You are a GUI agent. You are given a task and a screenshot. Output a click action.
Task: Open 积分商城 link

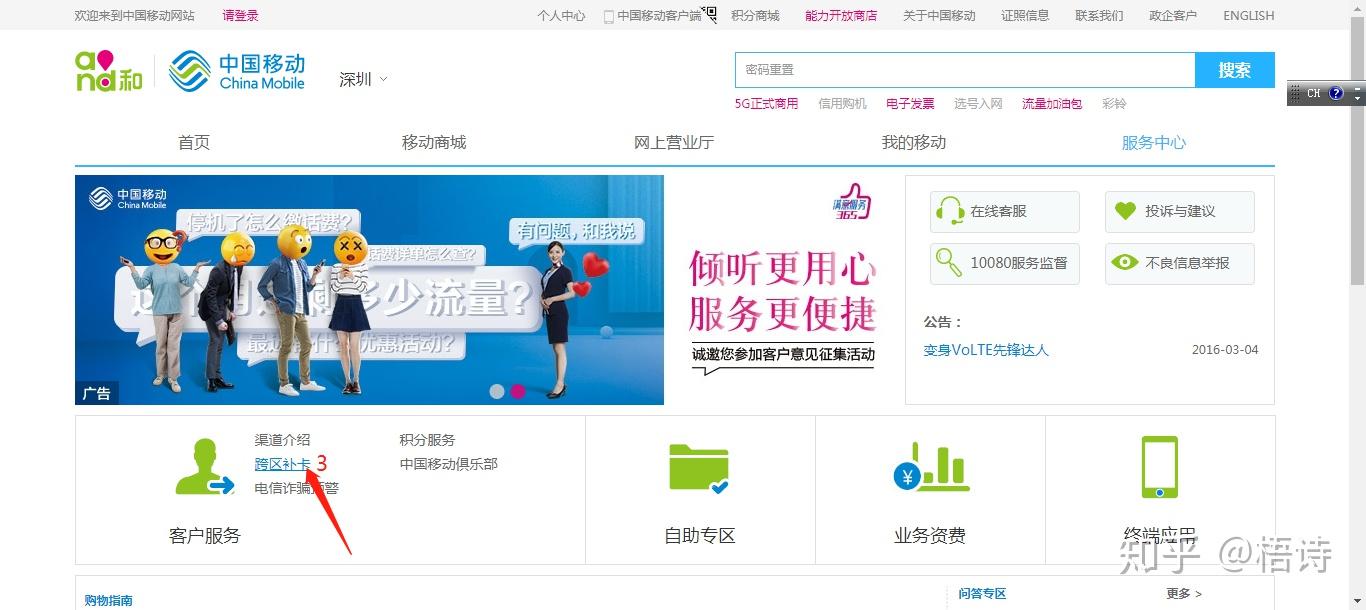755,15
